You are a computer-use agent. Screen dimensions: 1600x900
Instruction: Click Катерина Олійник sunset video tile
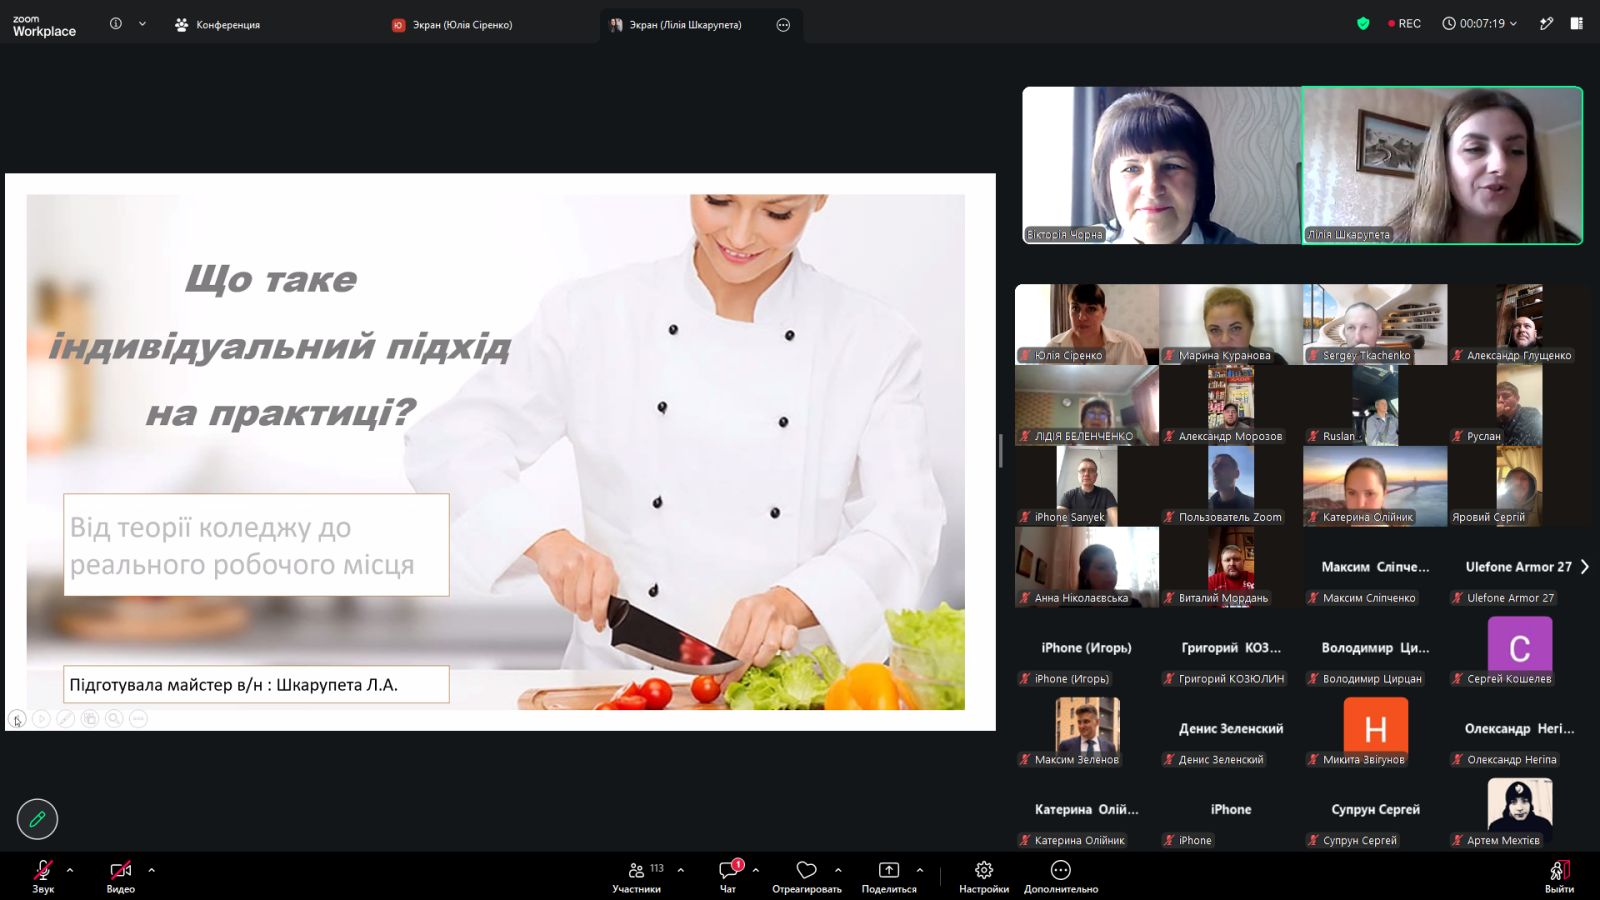1375,486
